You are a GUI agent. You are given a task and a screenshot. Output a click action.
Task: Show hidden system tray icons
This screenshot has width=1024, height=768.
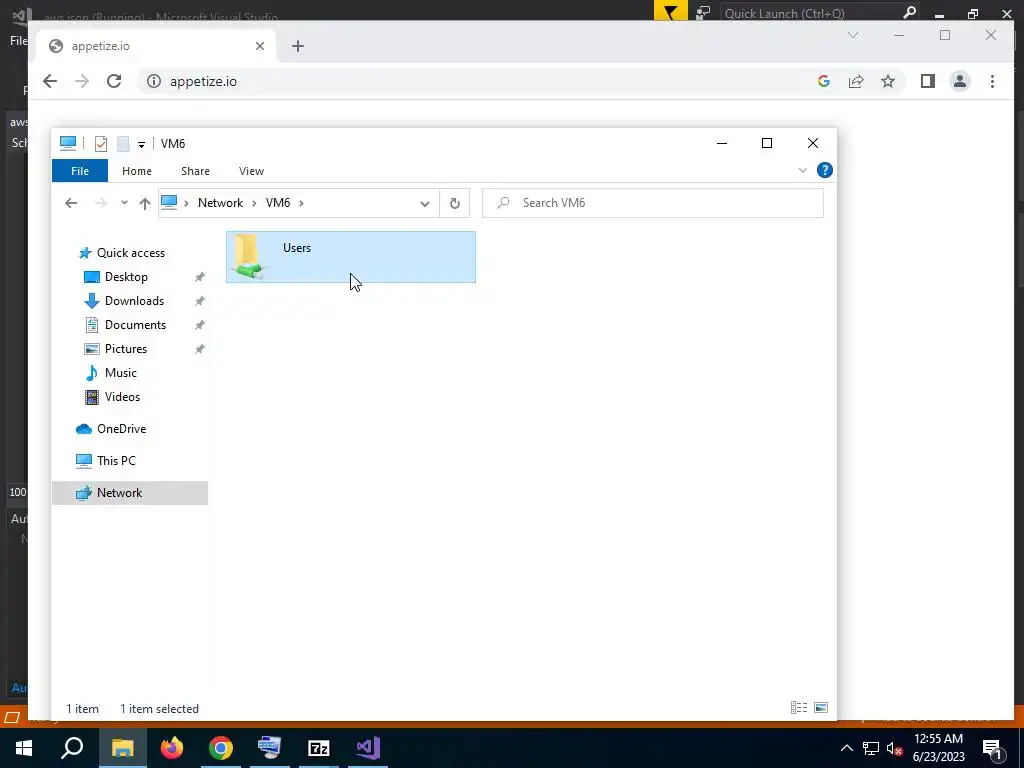click(x=846, y=748)
